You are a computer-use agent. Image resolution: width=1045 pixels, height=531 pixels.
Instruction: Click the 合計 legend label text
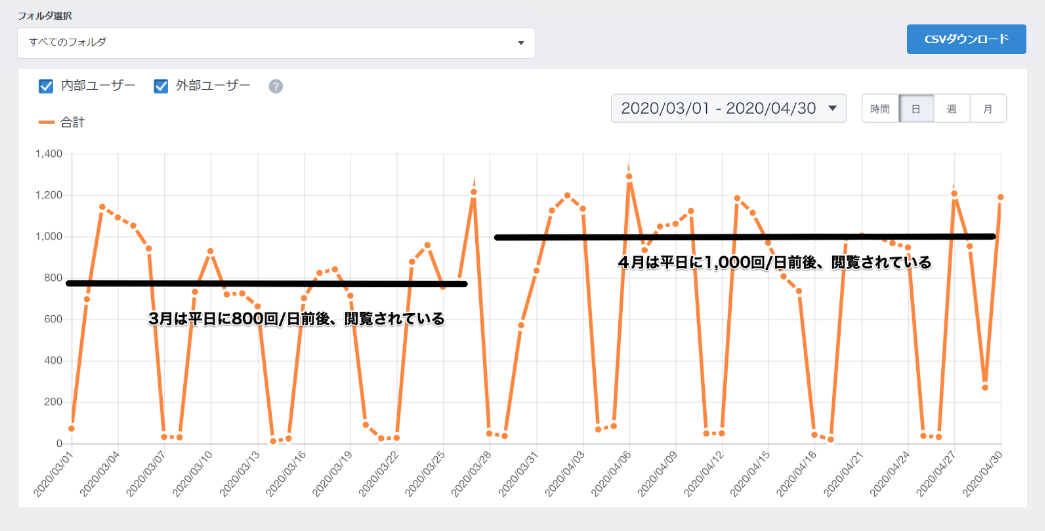coord(73,121)
